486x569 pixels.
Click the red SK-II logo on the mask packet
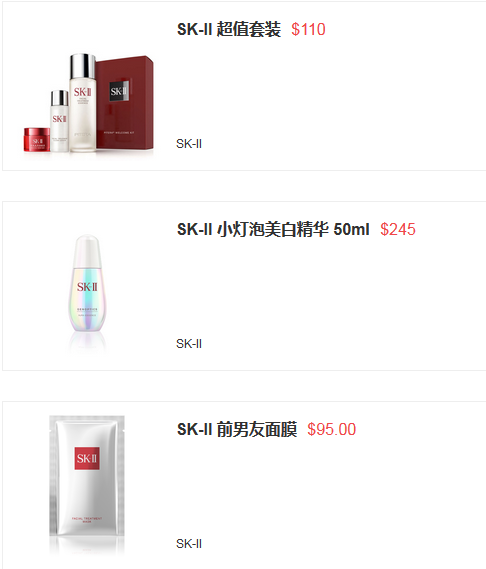tap(87, 458)
